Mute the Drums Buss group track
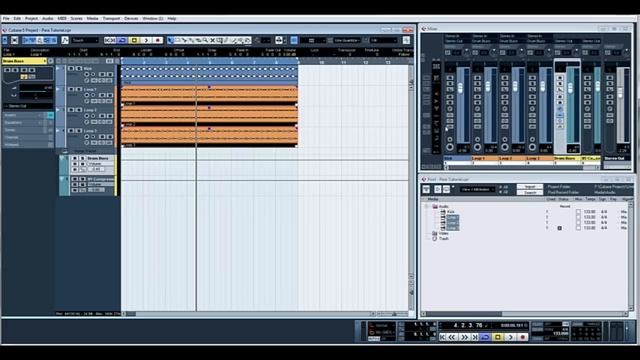Viewport: 640px width, 360px height. click(75, 158)
